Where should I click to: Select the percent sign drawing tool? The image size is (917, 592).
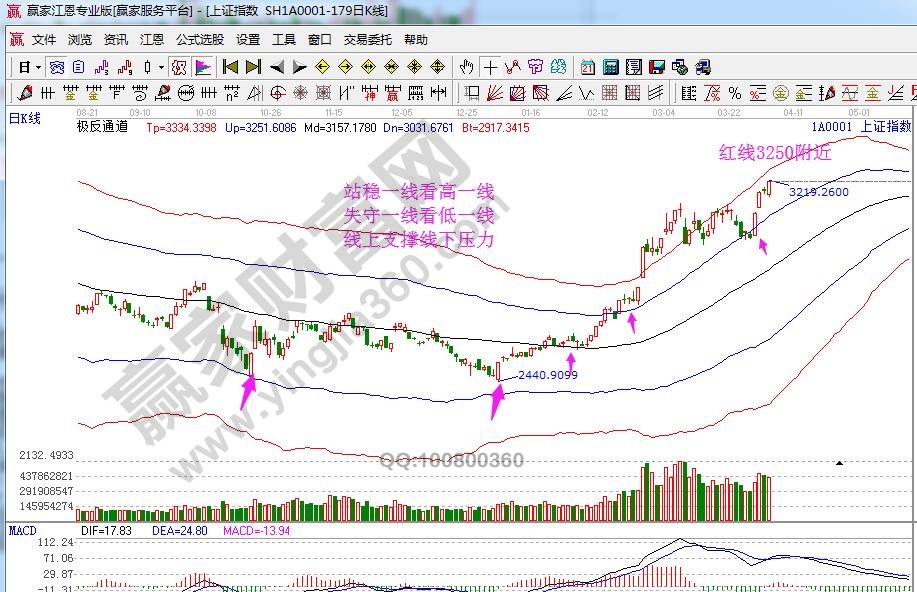(x=735, y=93)
